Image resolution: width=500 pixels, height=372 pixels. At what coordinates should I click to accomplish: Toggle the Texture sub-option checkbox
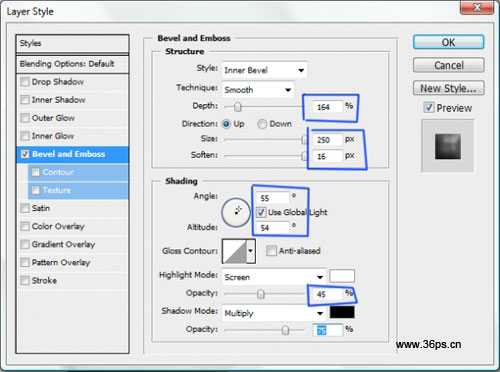tap(35, 190)
